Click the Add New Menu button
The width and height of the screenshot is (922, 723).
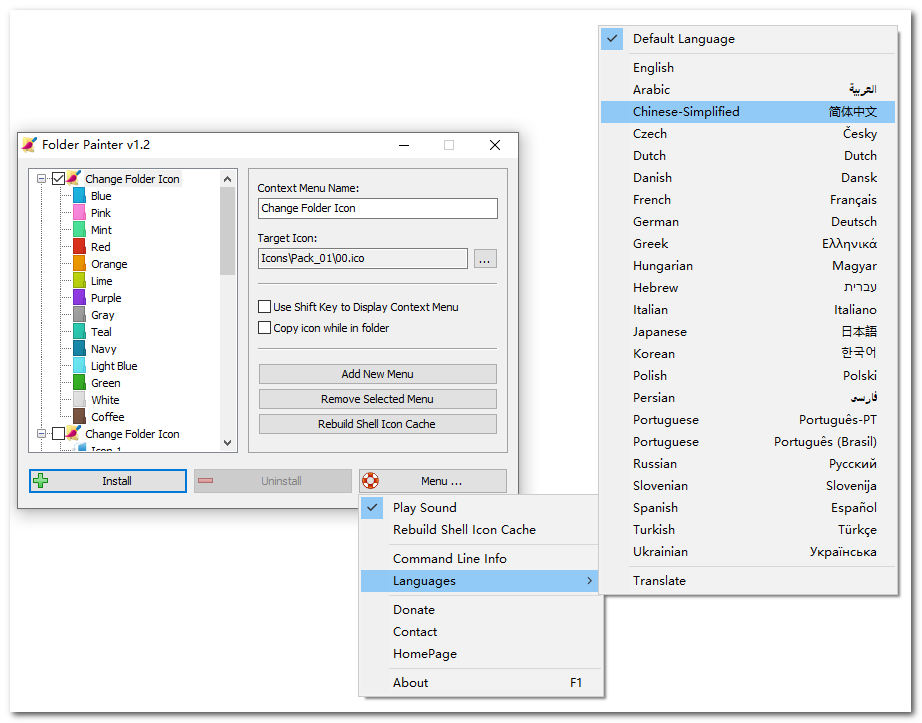[x=377, y=374]
